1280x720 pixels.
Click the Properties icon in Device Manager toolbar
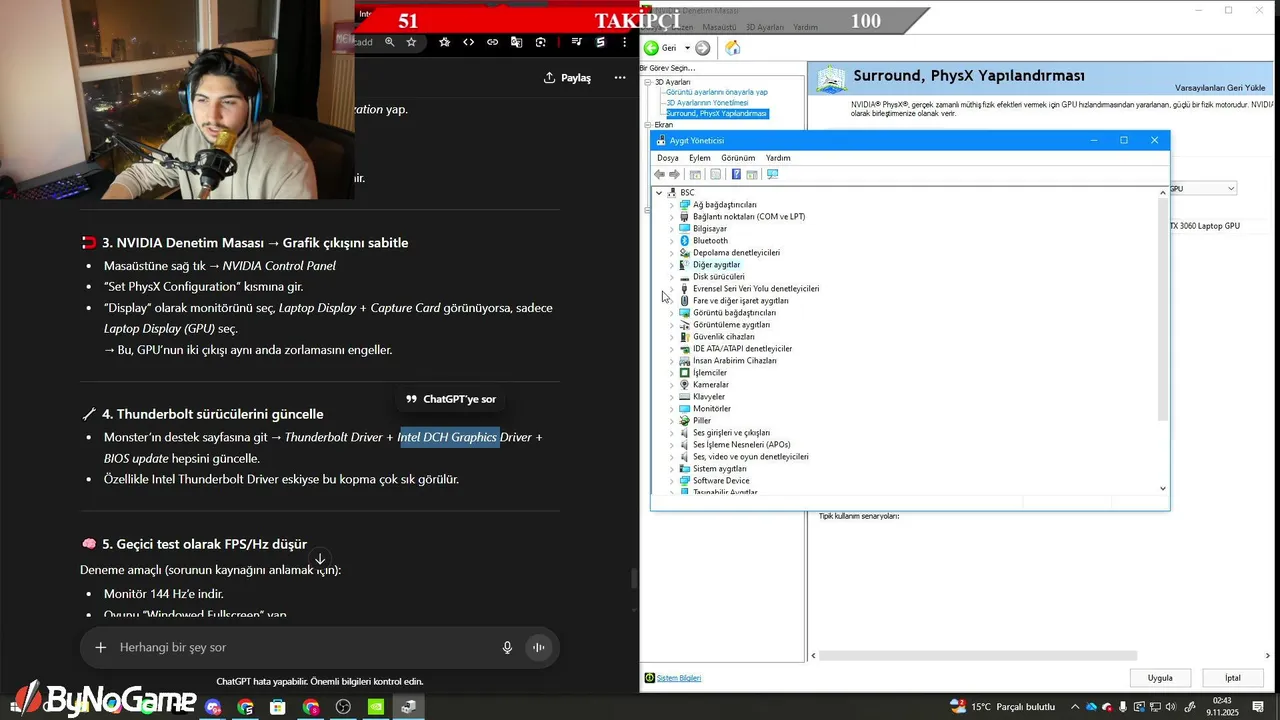click(x=715, y=174)
